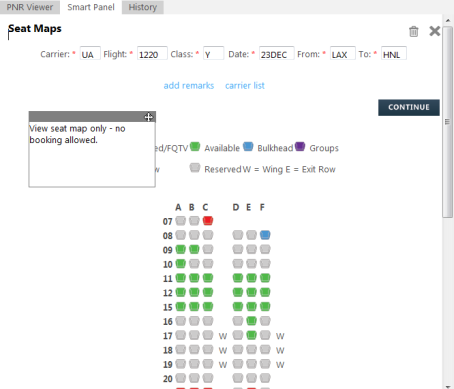Select available seat 12F
454x389 pixels.
pos(265,292)
